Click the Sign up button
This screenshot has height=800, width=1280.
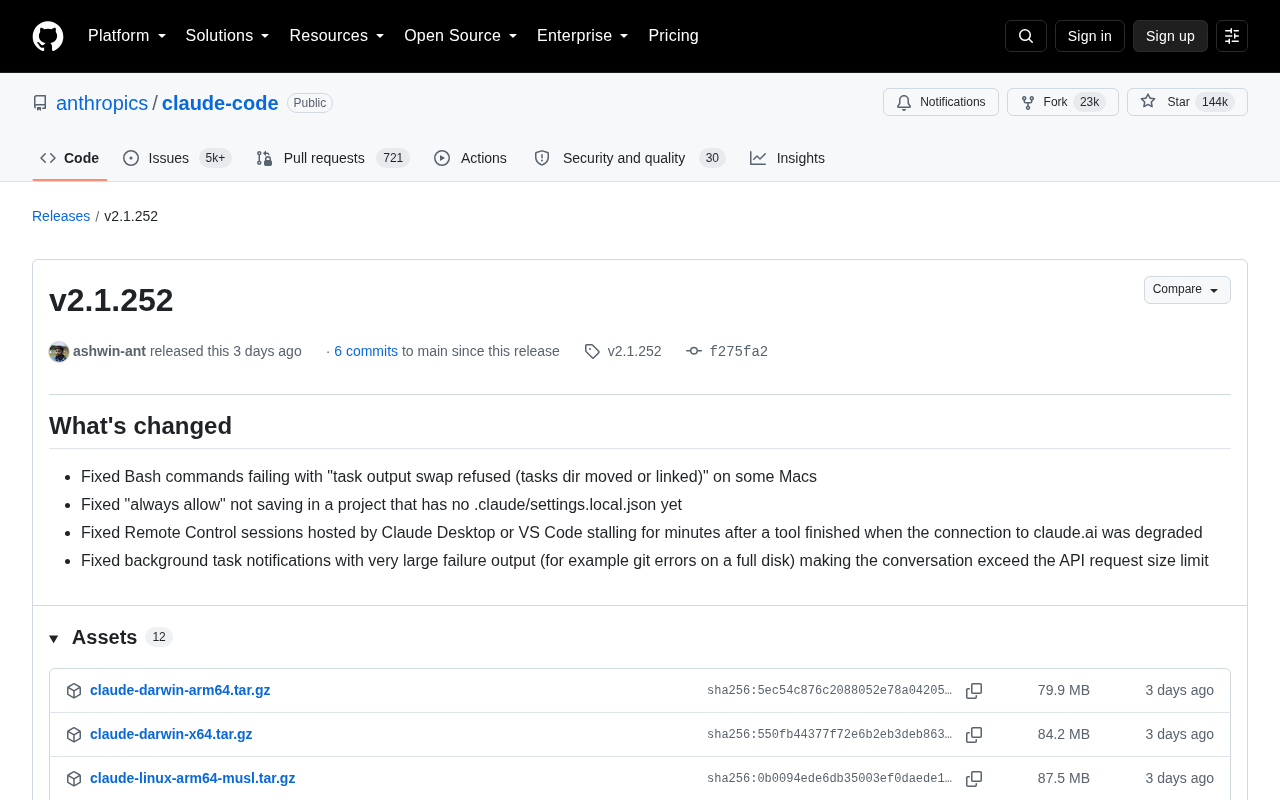pos(1170,36)
